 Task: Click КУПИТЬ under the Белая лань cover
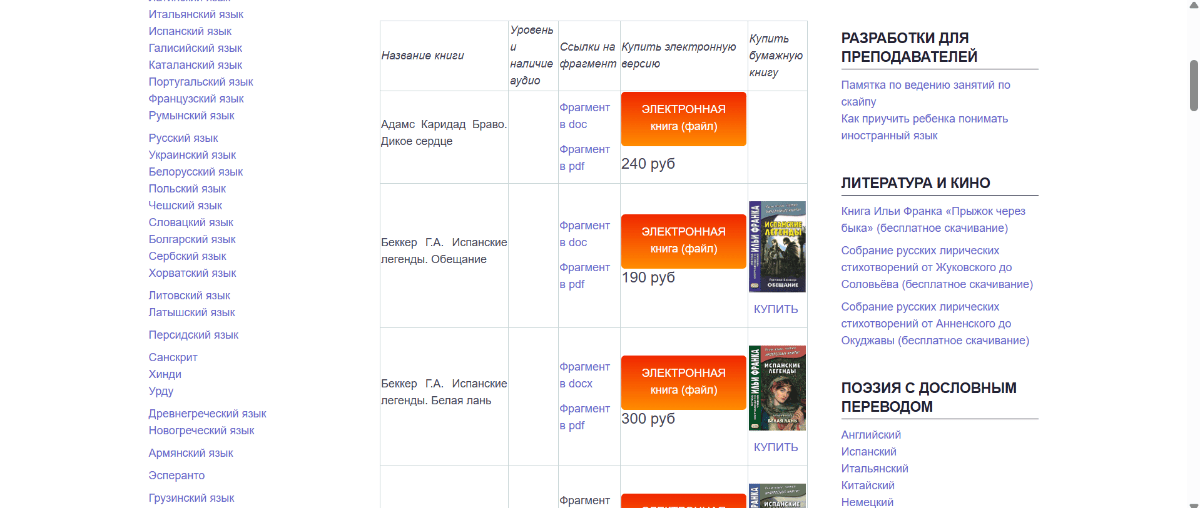click(776, 447)
